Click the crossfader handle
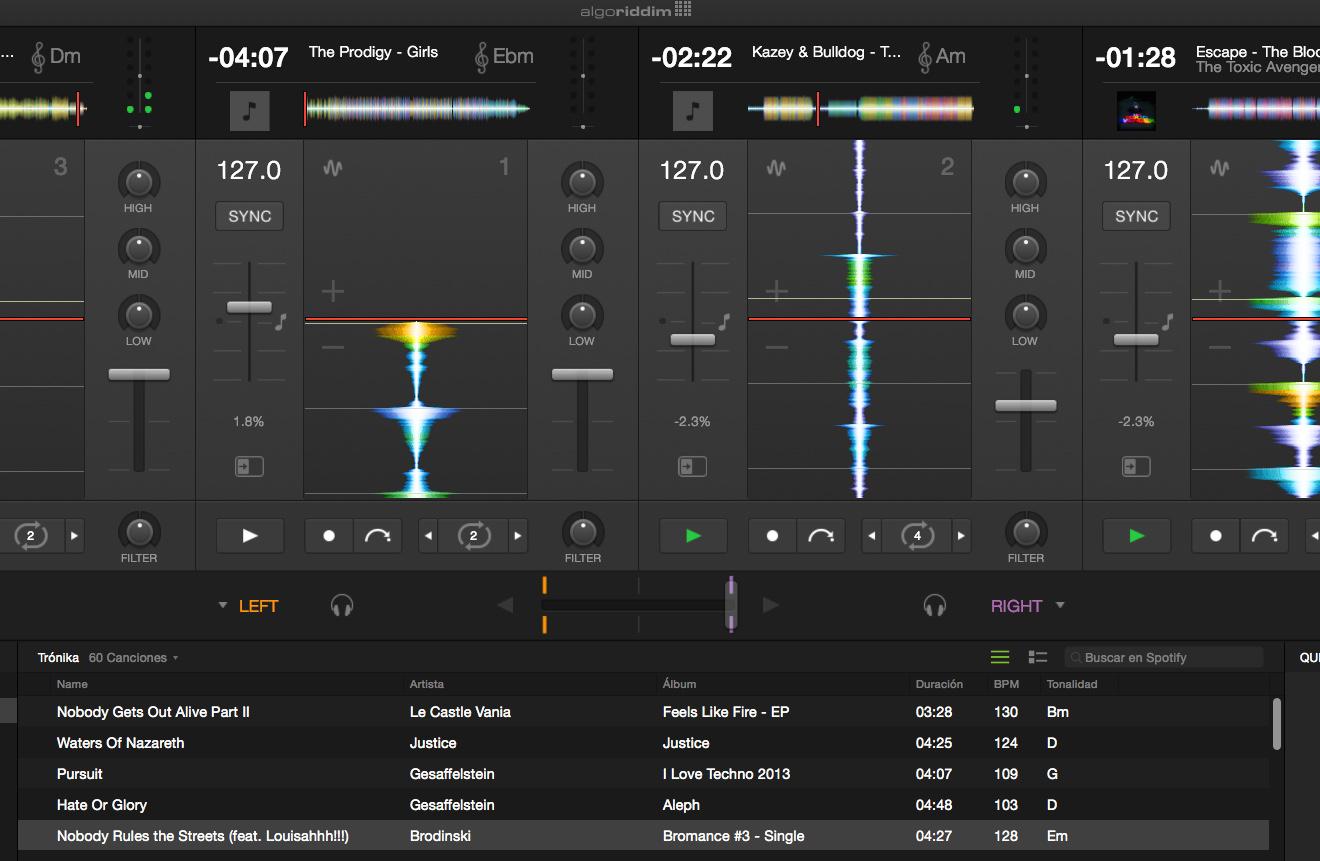1320x861 pixels. (x=732, y=605)
